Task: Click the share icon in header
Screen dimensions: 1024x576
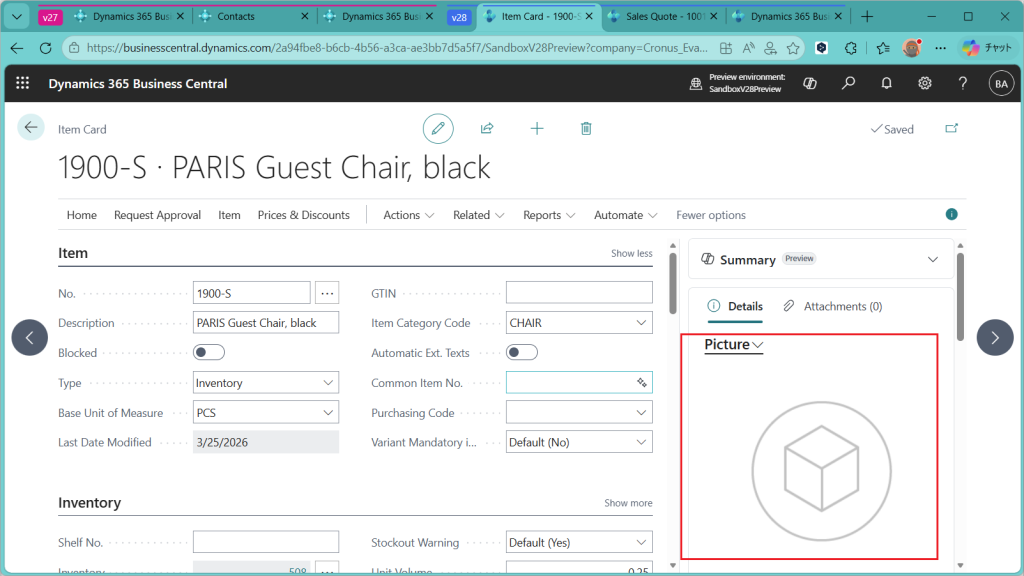Action: (487, 129)
